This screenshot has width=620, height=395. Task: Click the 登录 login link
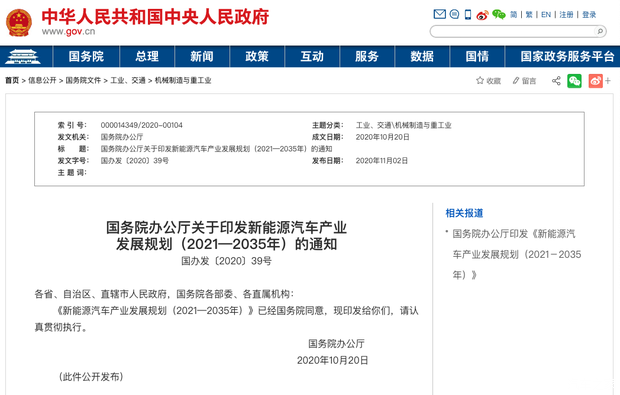click(589, 15)
